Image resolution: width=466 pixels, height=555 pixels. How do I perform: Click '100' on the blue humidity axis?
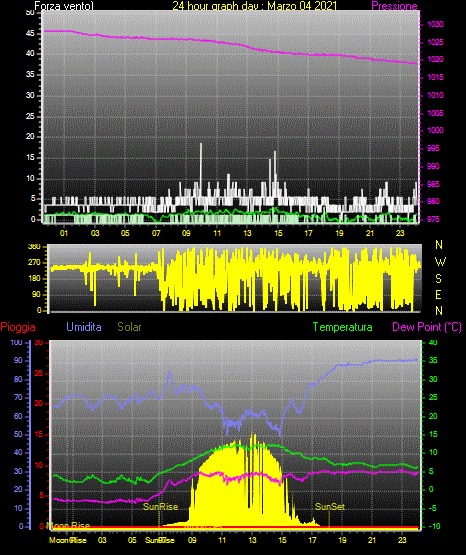17,343
